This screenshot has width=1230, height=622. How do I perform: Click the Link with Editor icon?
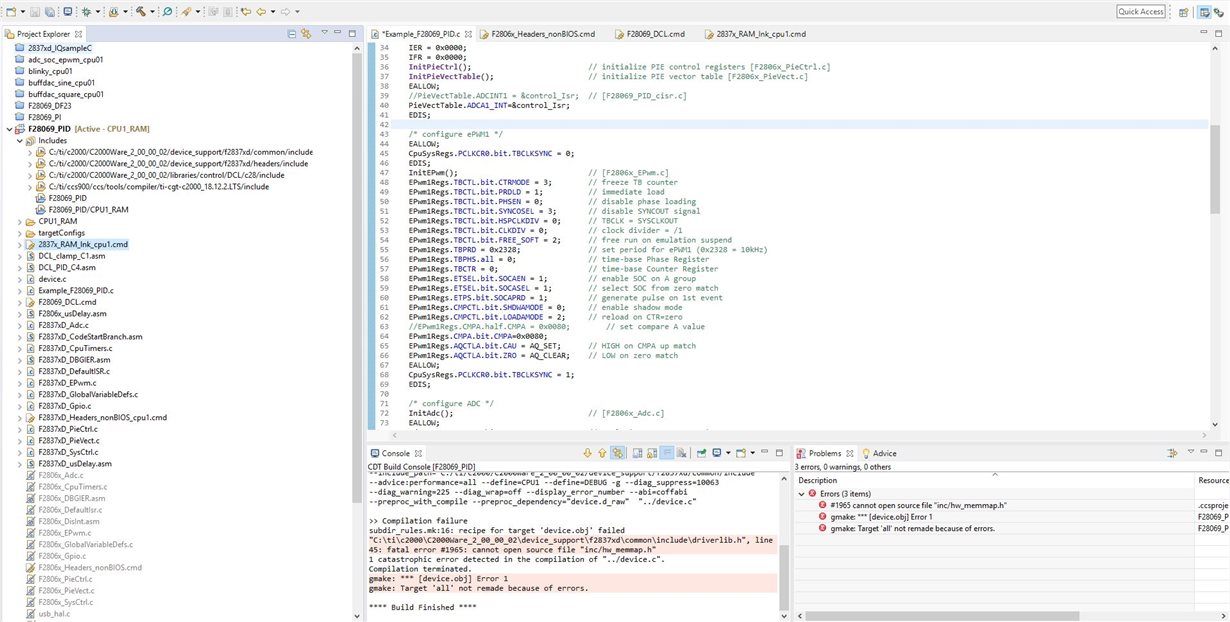coord(306,33)
